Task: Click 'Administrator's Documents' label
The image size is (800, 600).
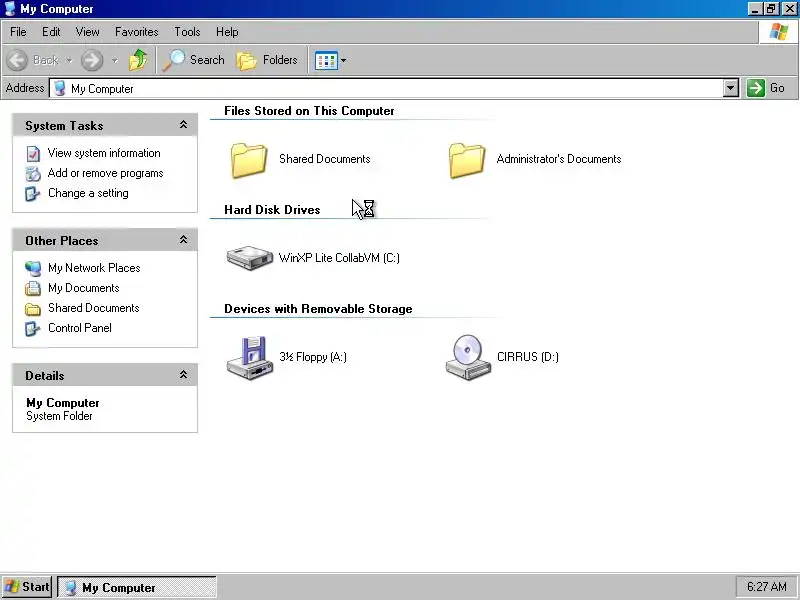Action: pos(559,159)
